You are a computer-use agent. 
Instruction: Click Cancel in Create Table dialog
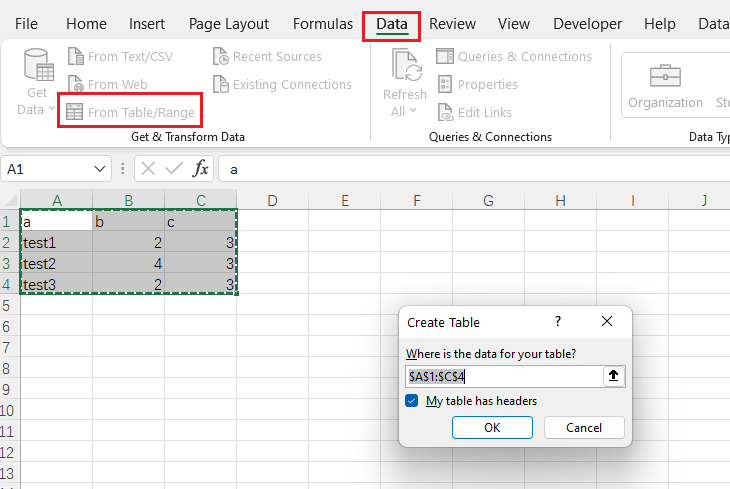tap(584, 428)
